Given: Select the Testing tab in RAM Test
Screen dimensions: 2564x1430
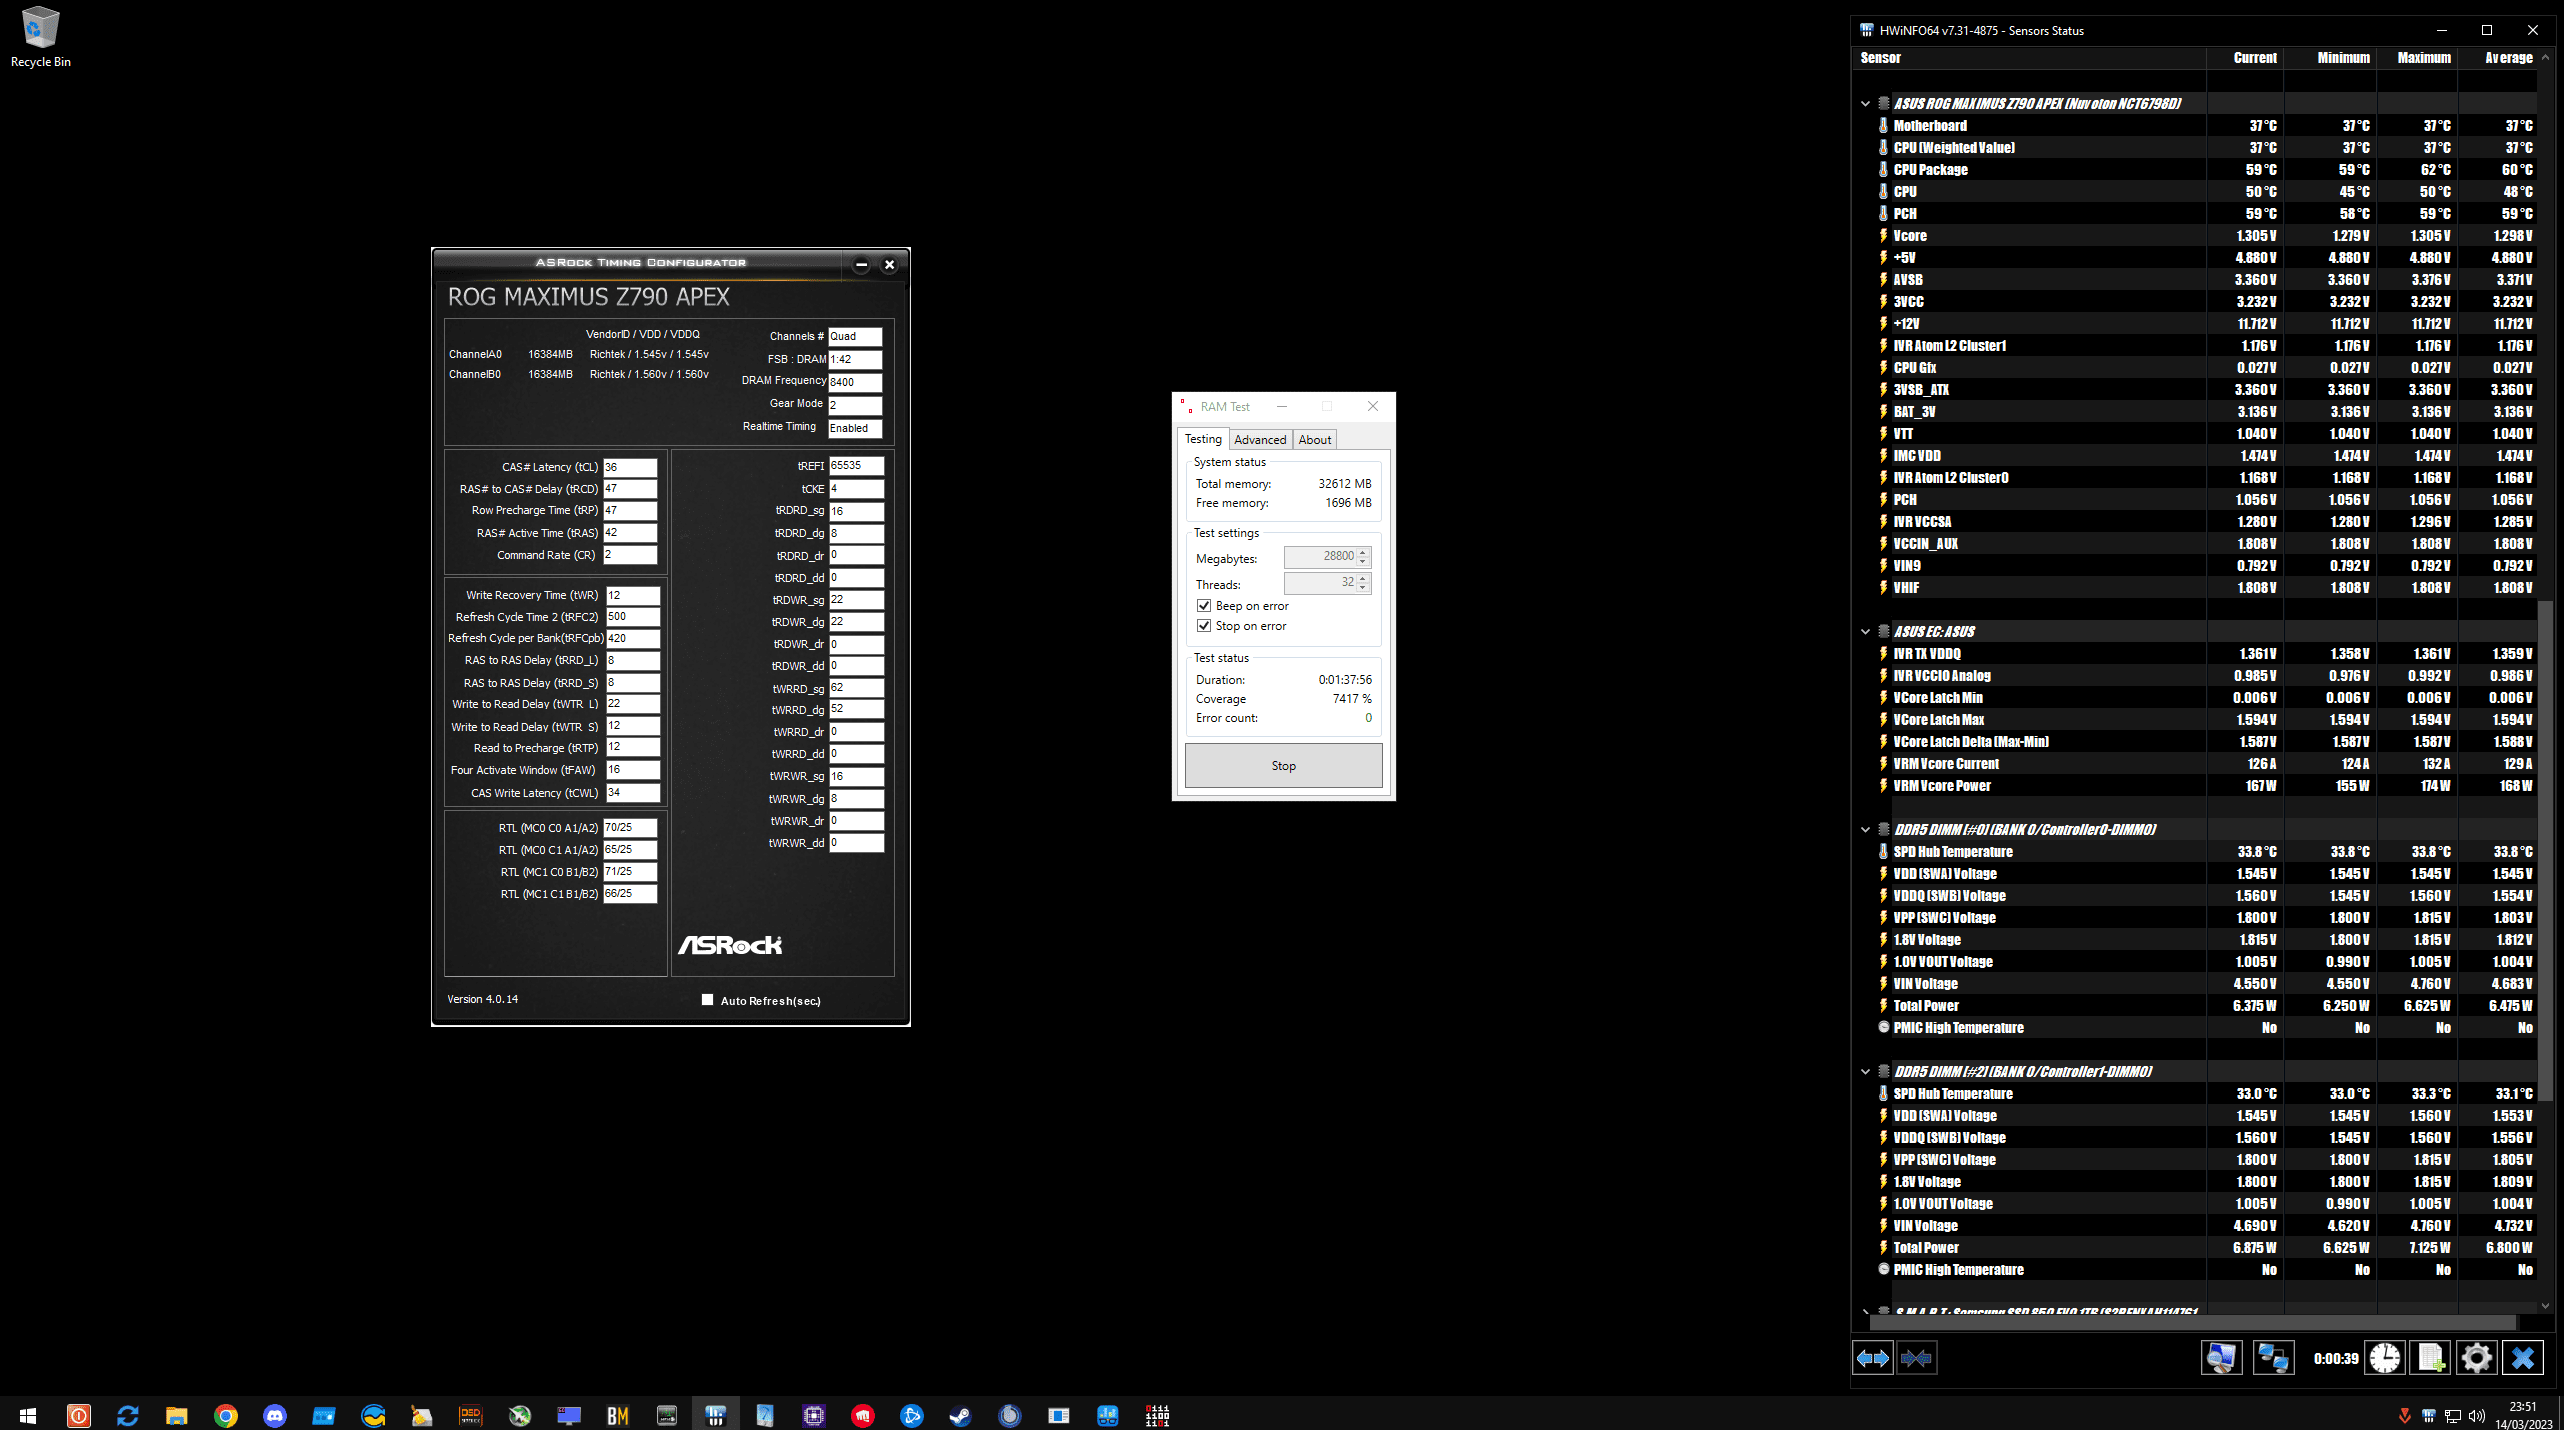Looking at the screenshot, I should point(1203,439).
